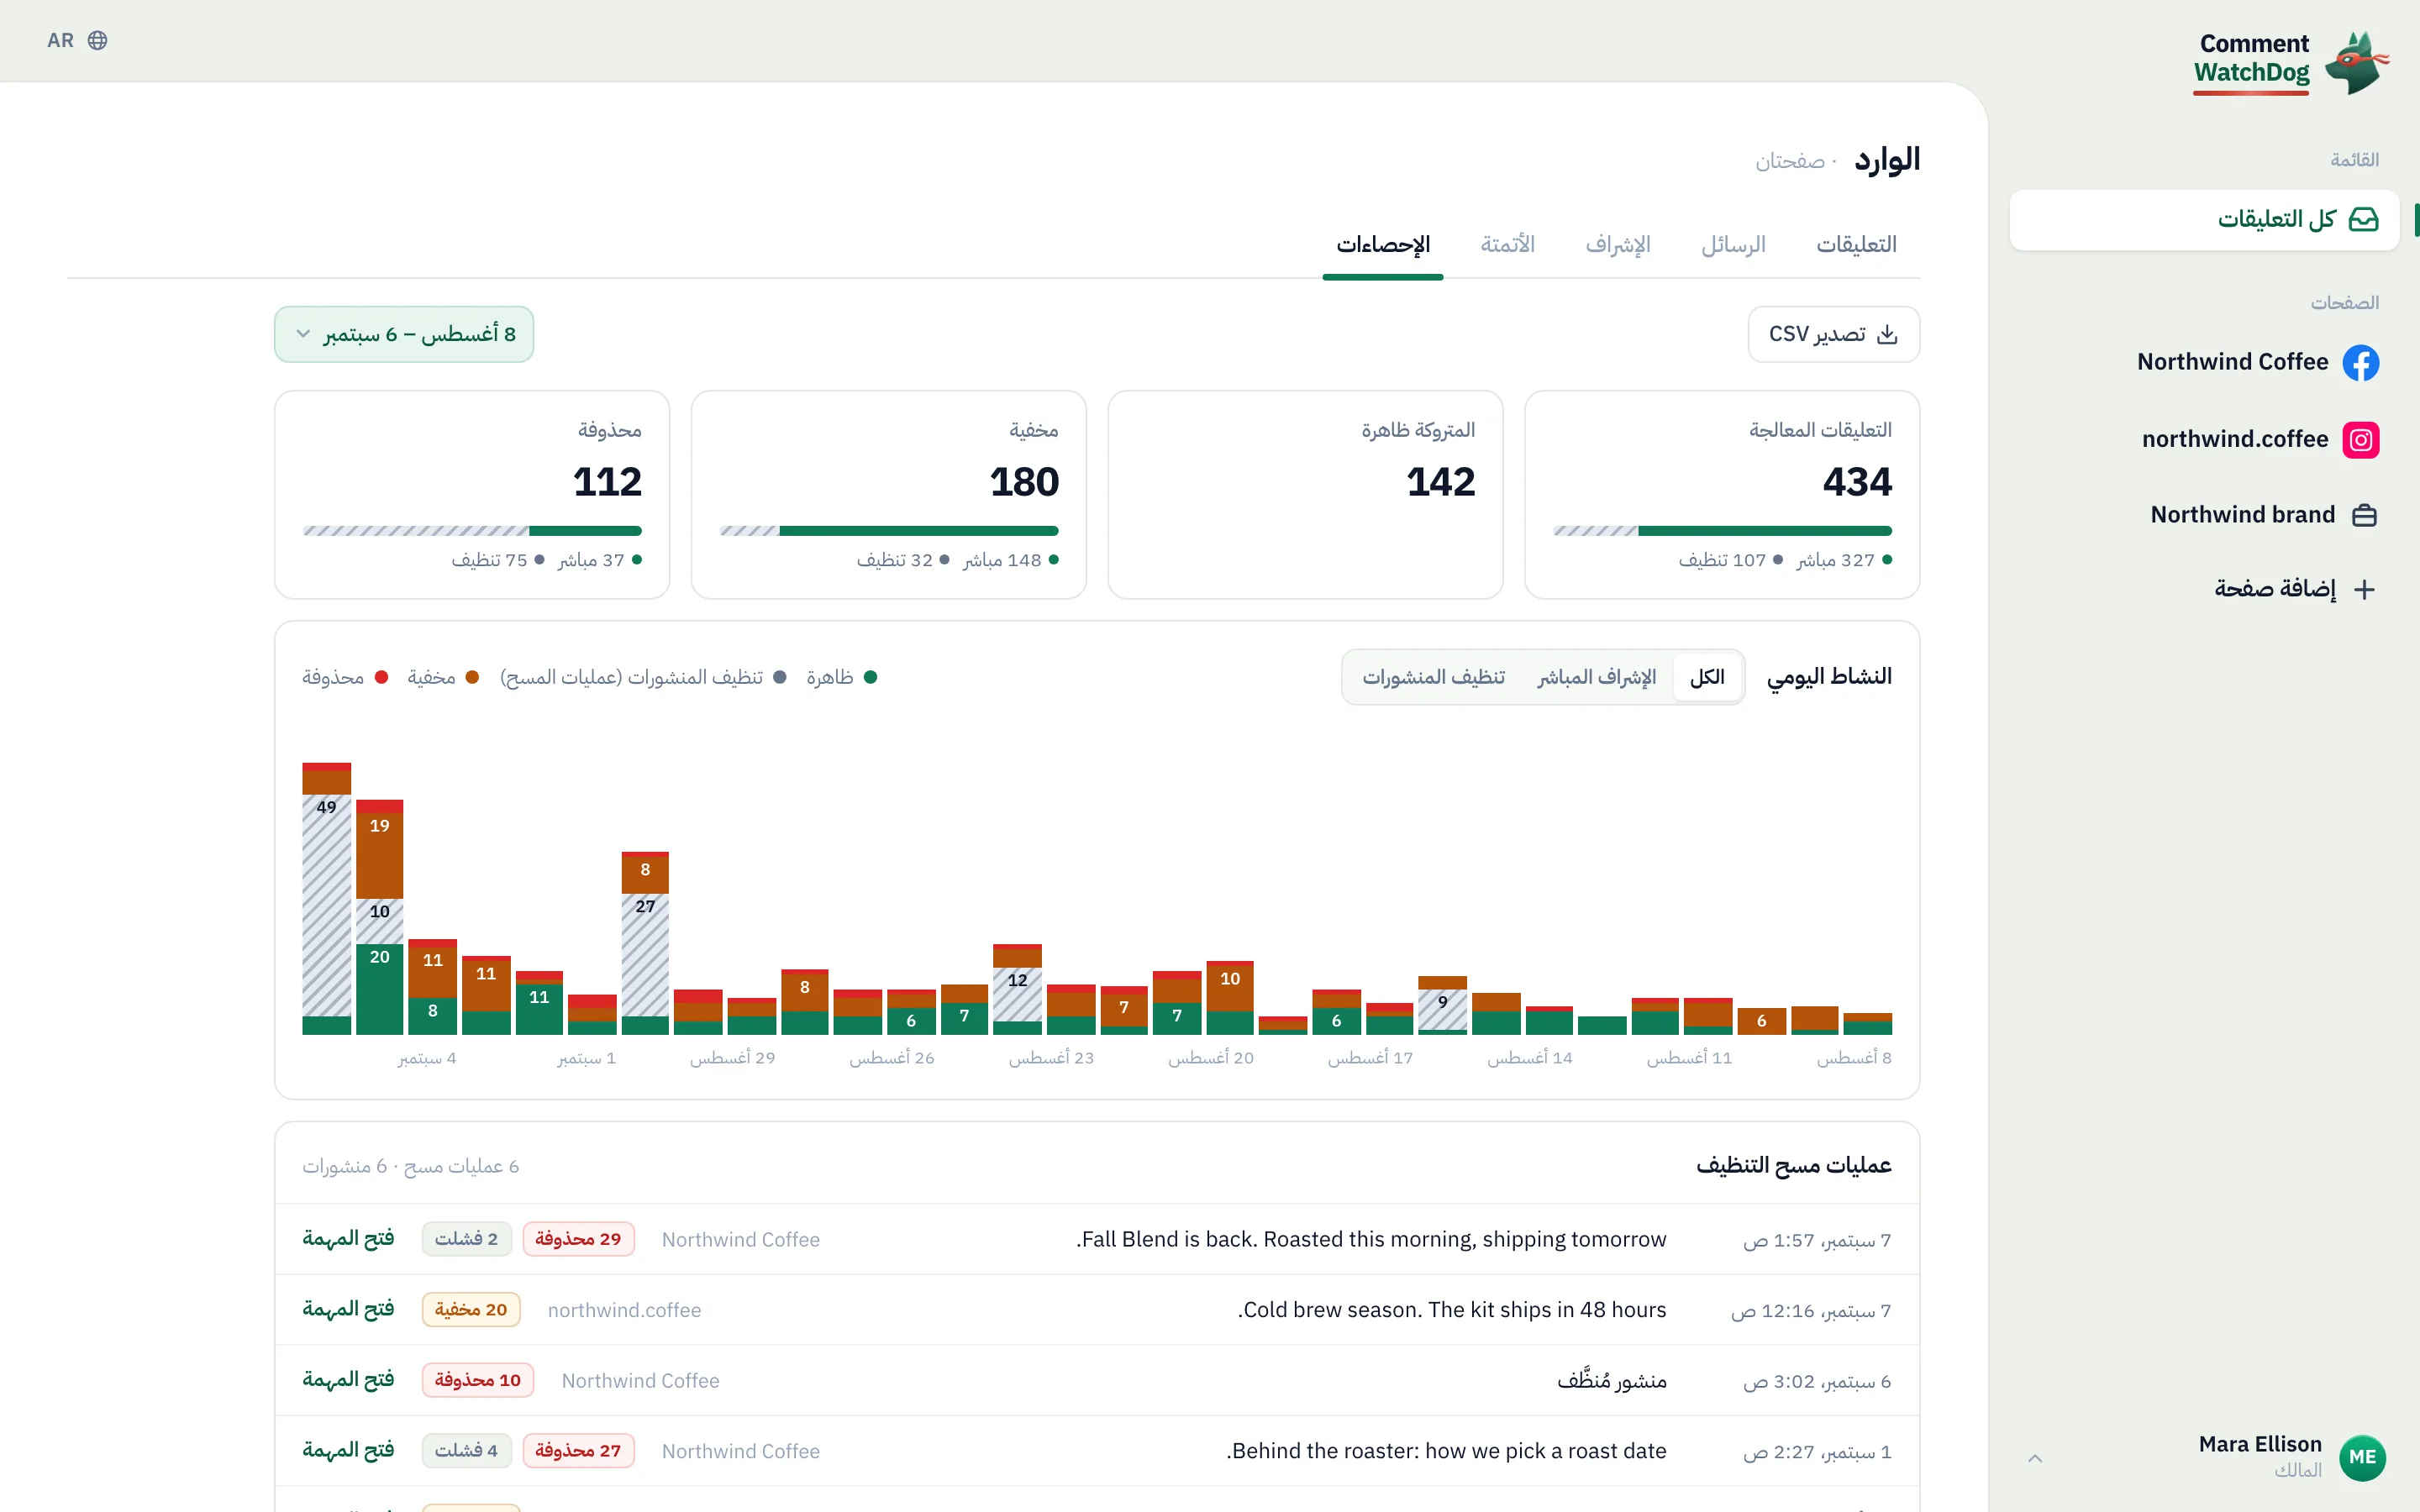Toggle the gray post-cleanup legend dot
This screenshot has width=2420, height=1512.
780,677
